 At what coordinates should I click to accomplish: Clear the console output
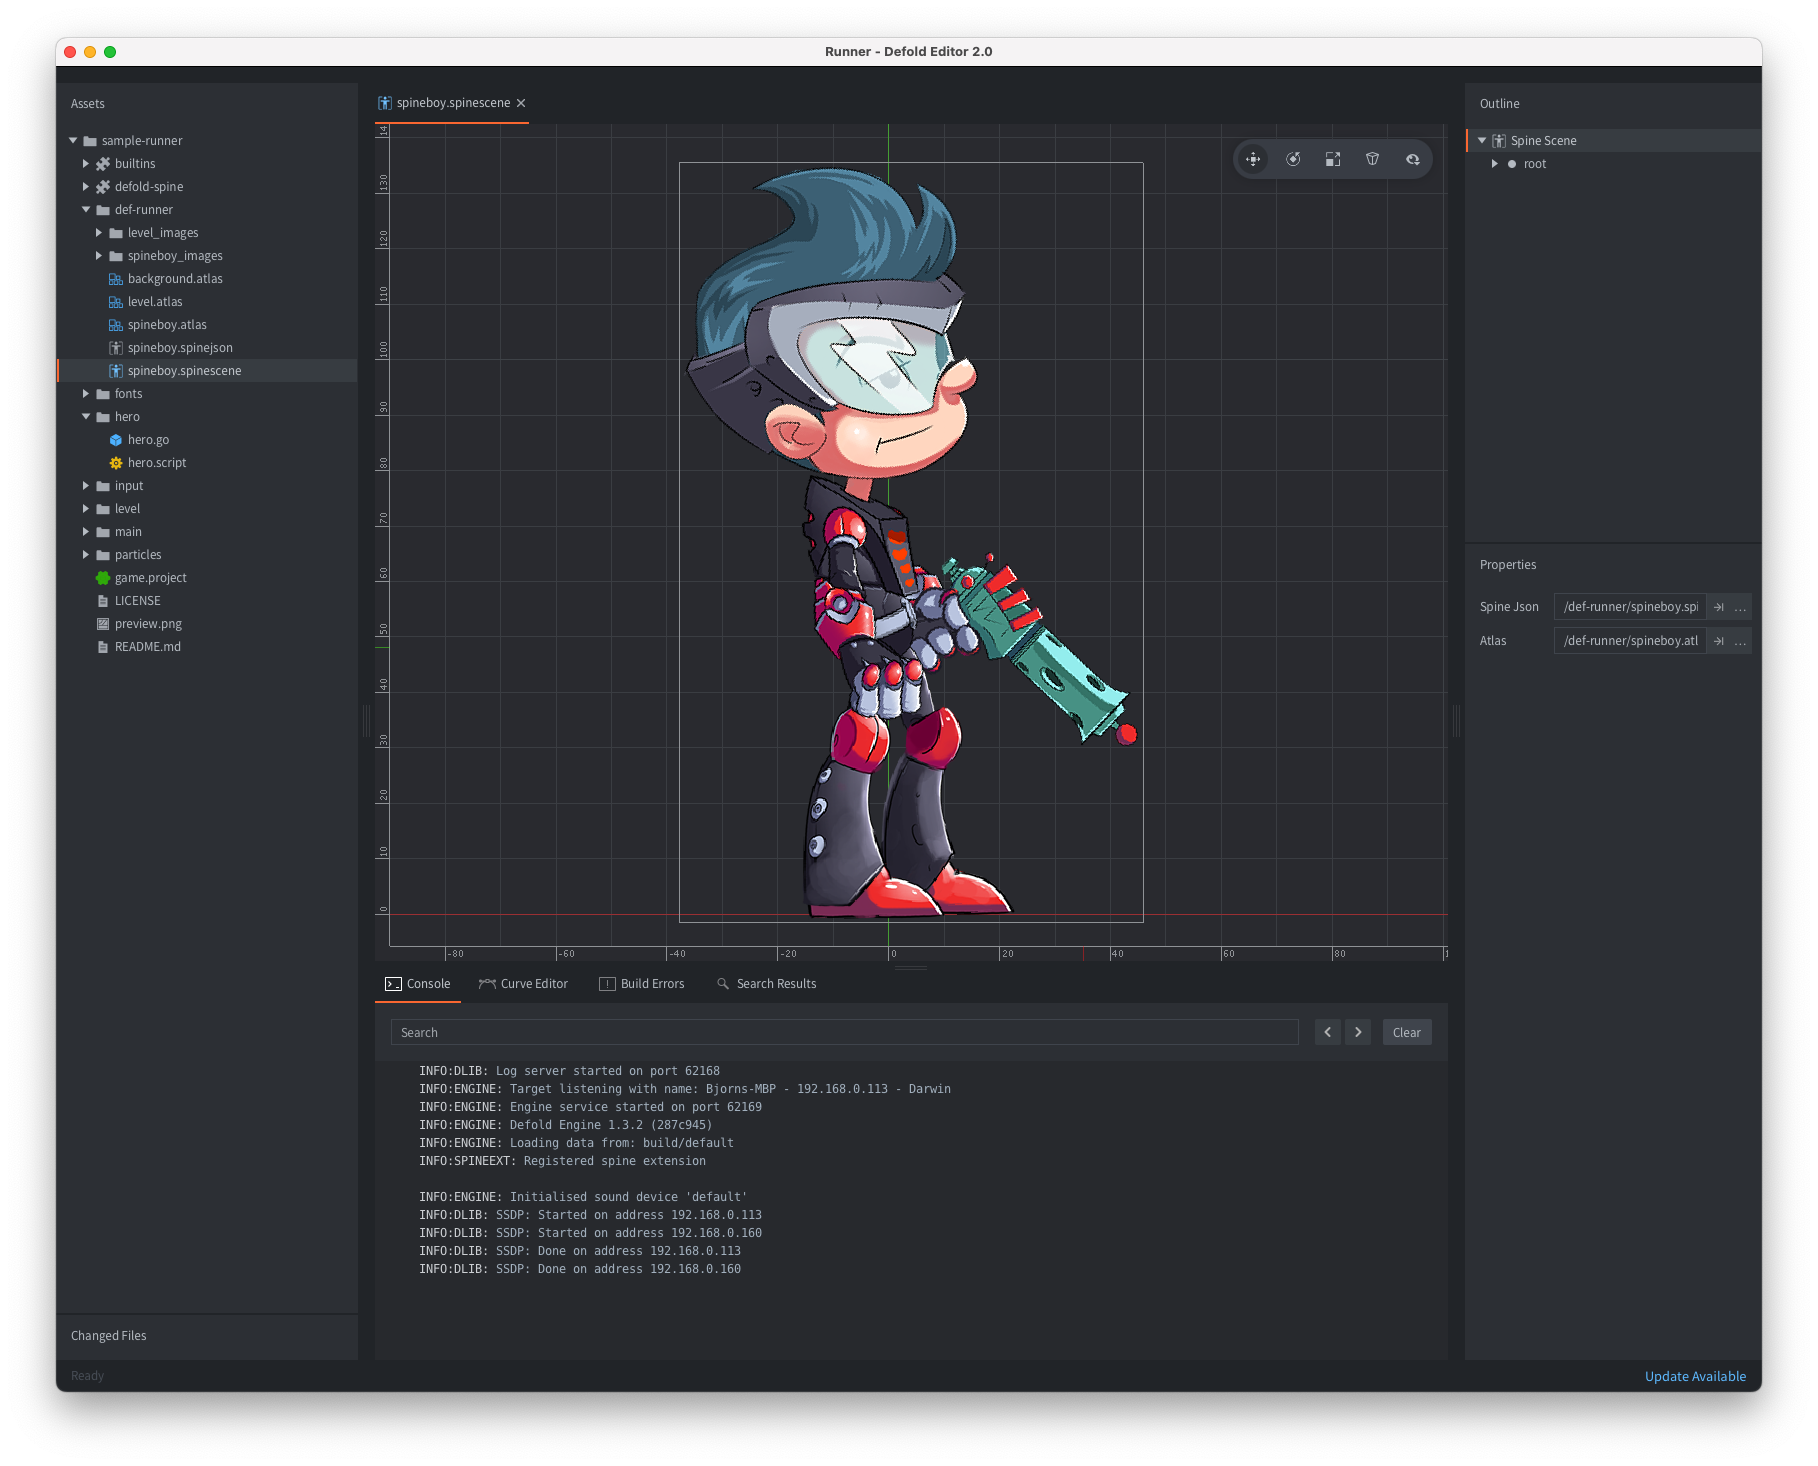pyautogui.click(x=1406, y=1032)
